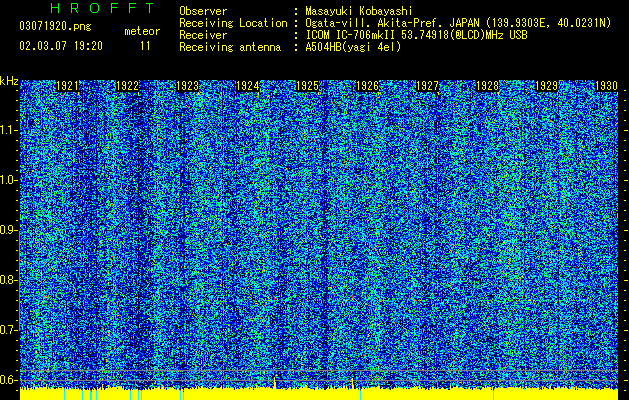
Task: Click the 1925 time marker
Action: click(x=307, y=86)
